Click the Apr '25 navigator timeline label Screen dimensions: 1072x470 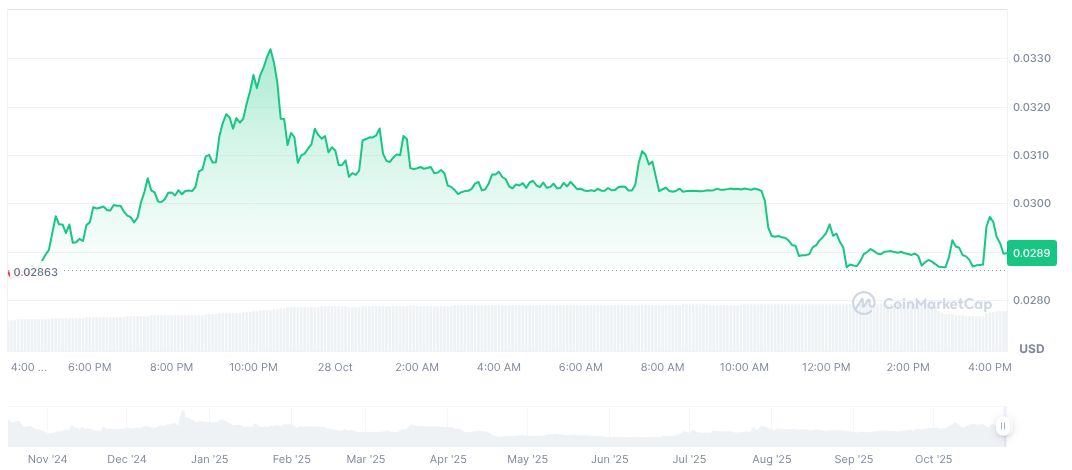tap(448, 459)
